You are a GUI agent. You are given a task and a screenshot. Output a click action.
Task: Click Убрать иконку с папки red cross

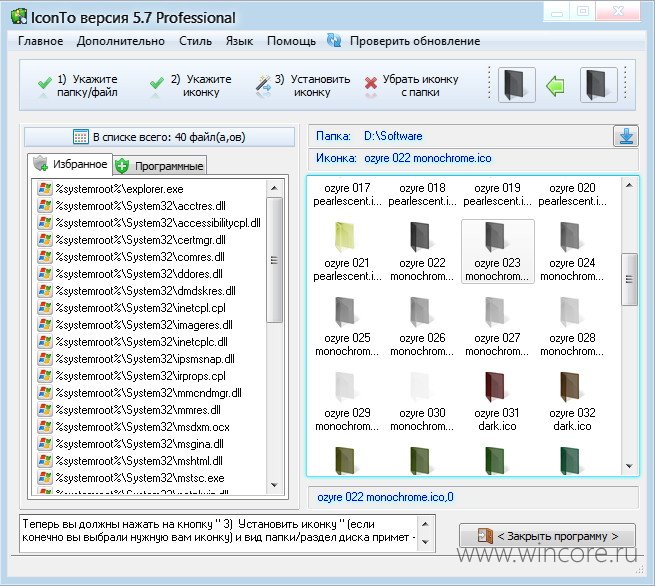(370, 85)
